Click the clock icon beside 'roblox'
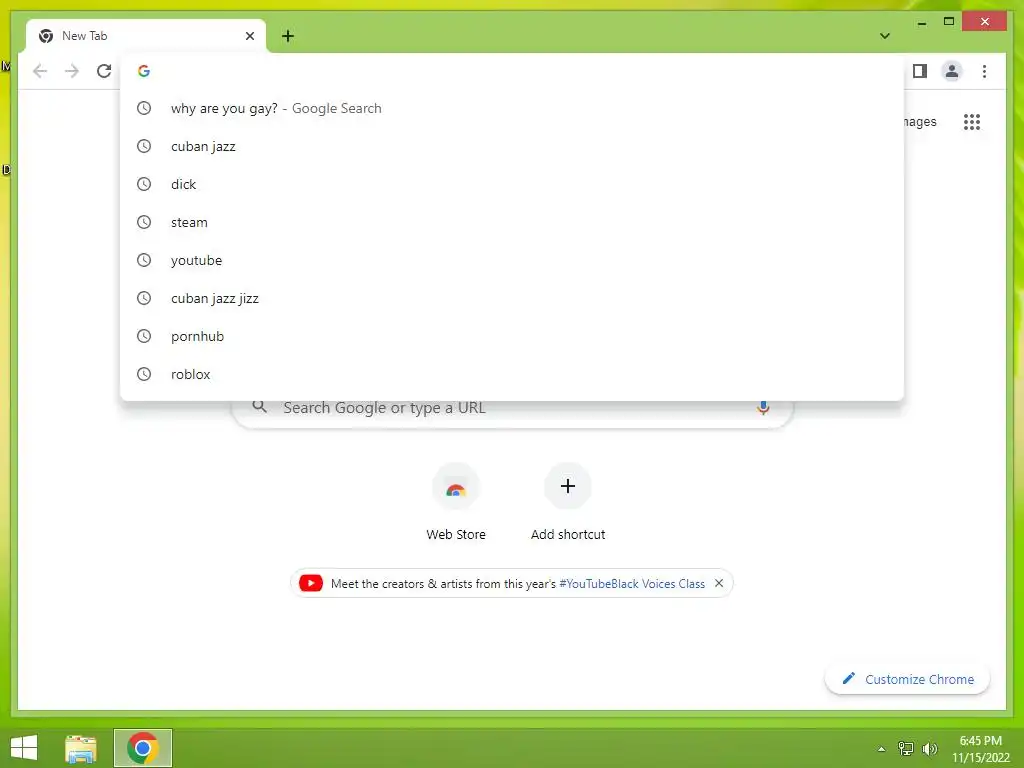This screenshot has height=768, width=1024. point(144,374)
